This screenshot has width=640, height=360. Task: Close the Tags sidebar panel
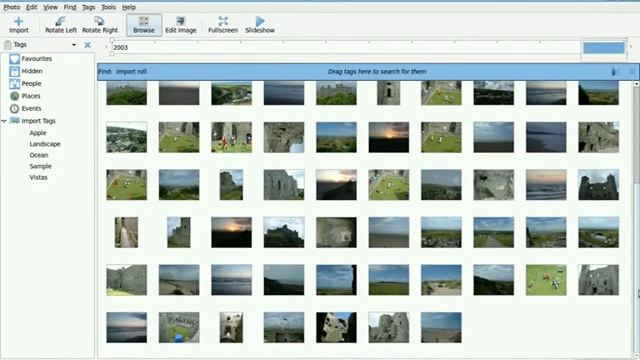coord(87,45)
